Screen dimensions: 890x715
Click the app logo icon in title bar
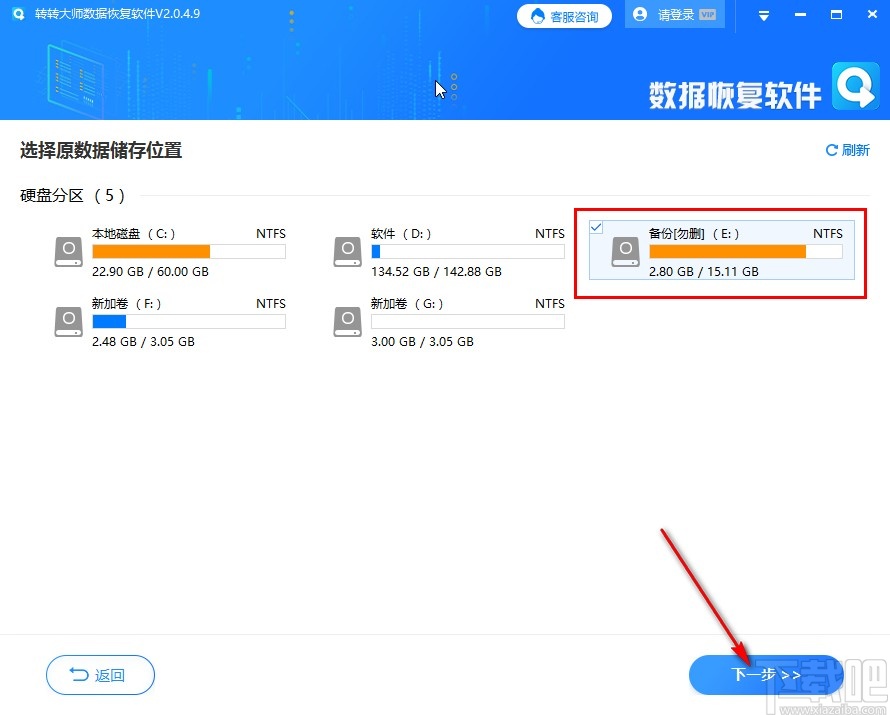click(x=19, y=14)
